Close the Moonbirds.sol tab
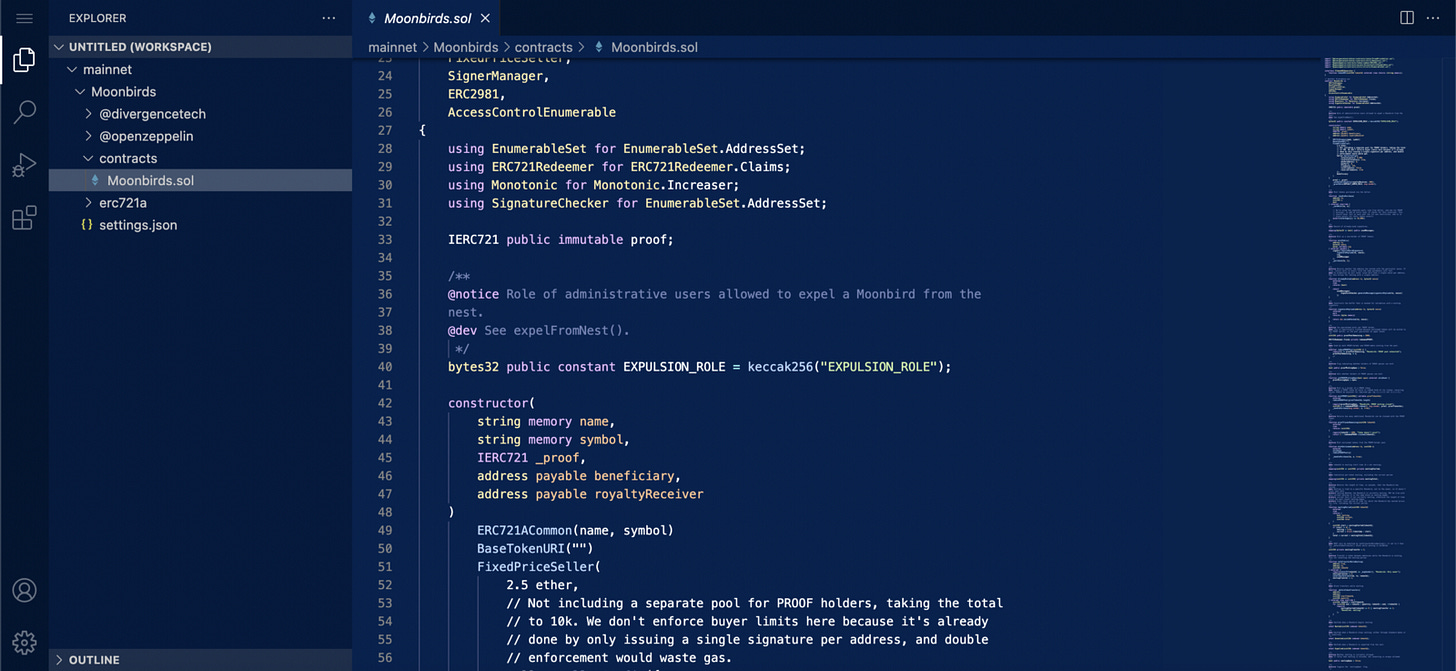 (485, 18)
